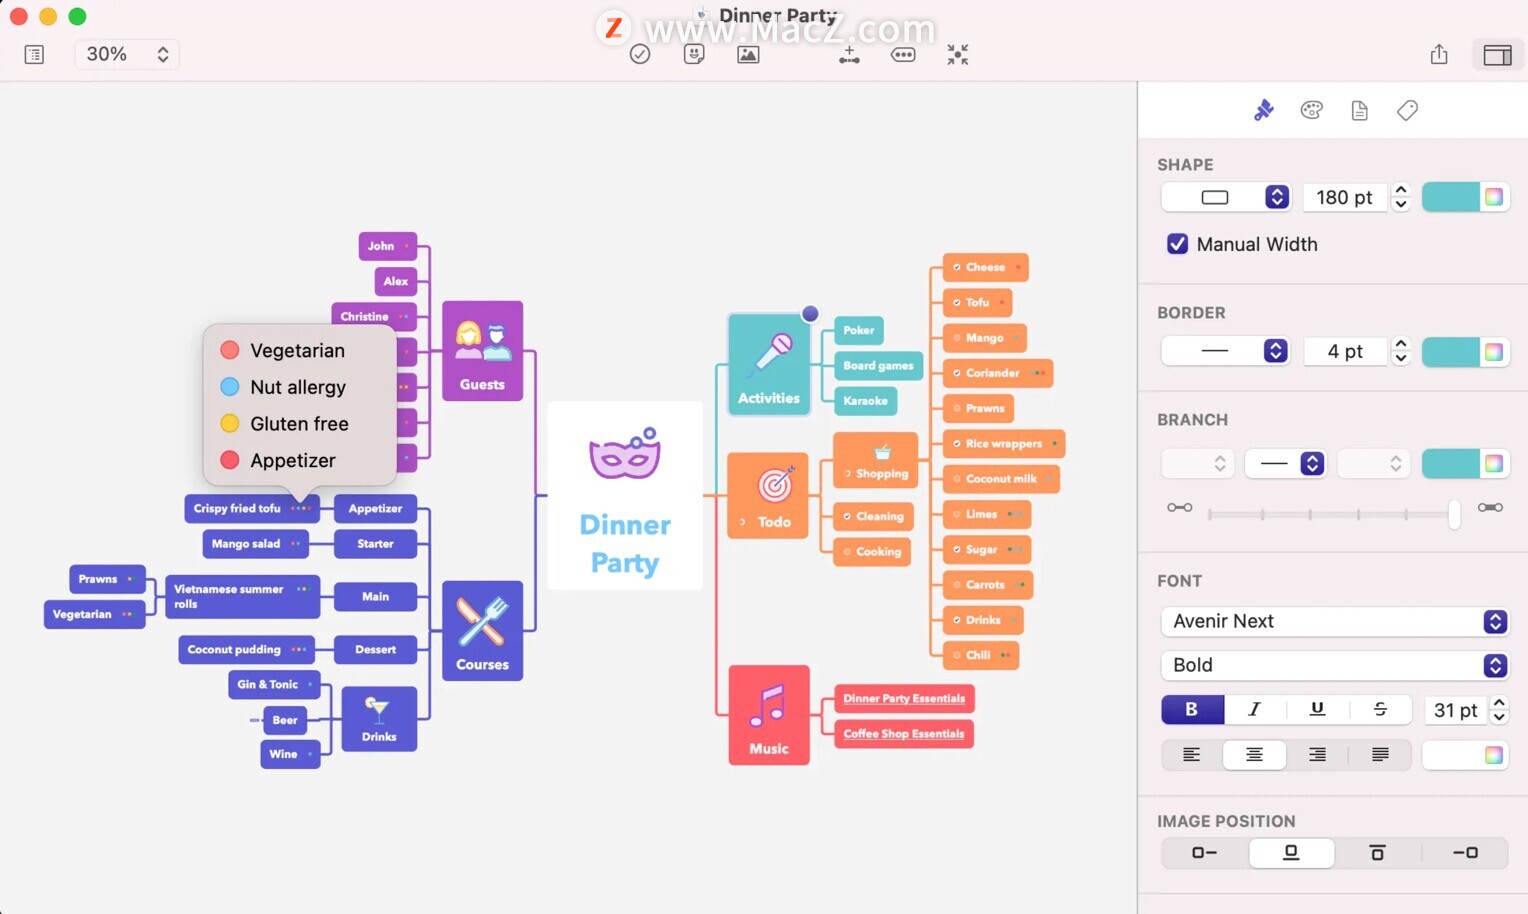Select the Crispy fried tofu node
This screenshot has height=914, width=1528.
coord(252,508)
